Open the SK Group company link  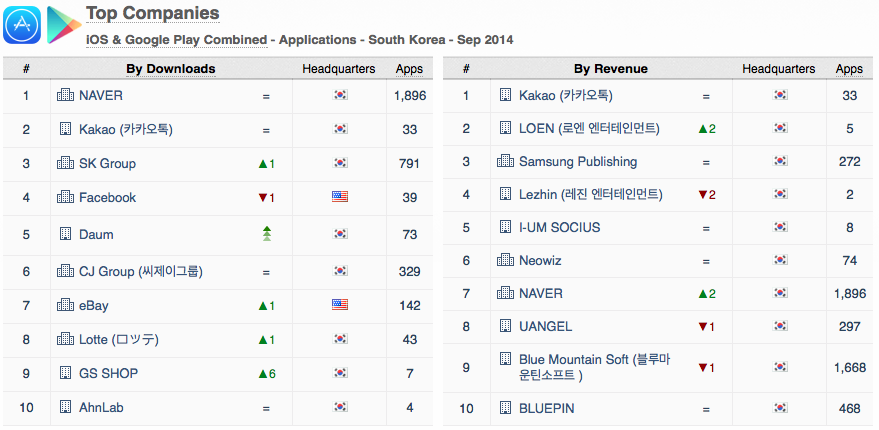[x=107, y=164]
